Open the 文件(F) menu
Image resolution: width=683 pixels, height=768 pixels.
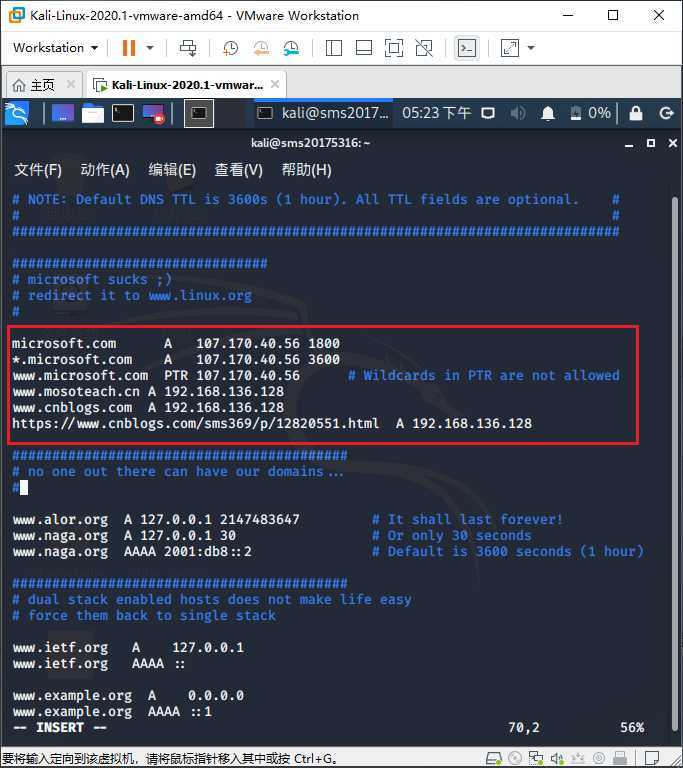pos(38,170)
